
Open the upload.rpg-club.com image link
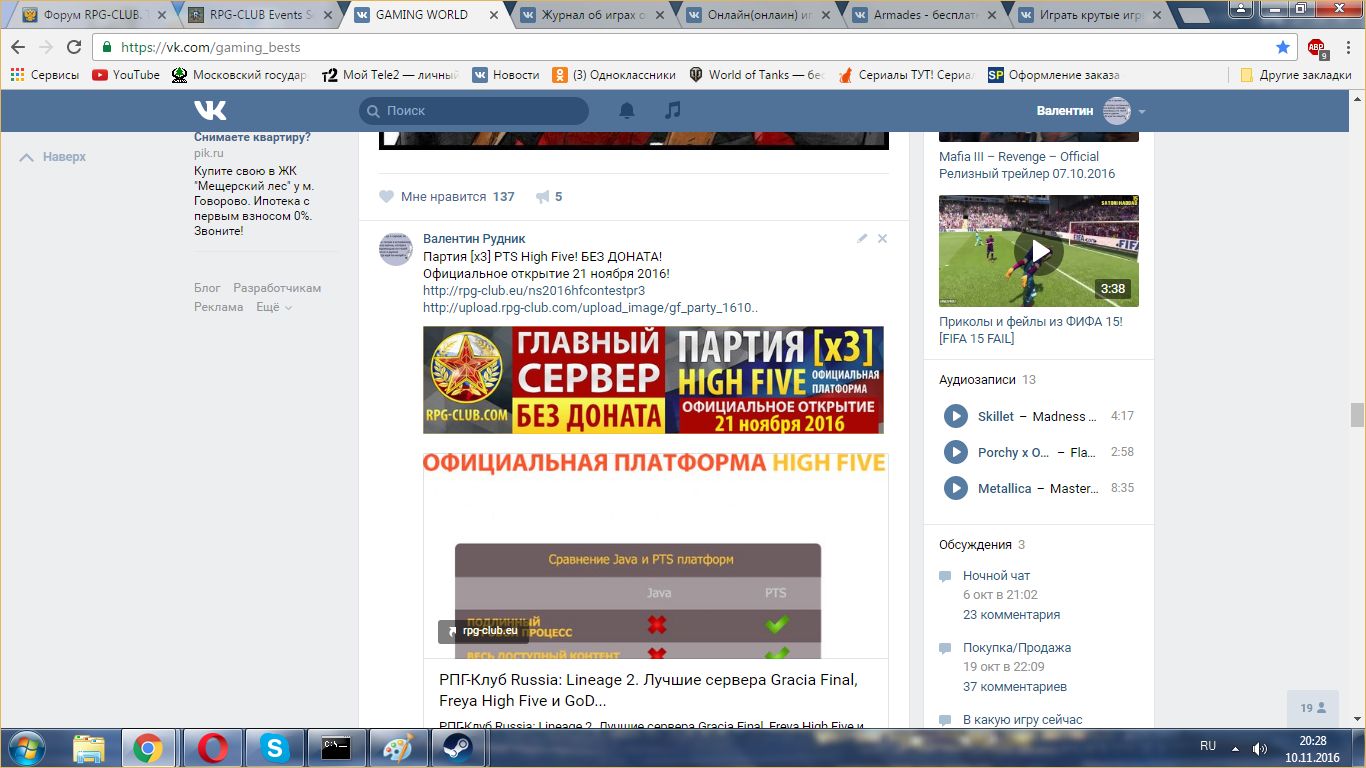coord(590,308)
